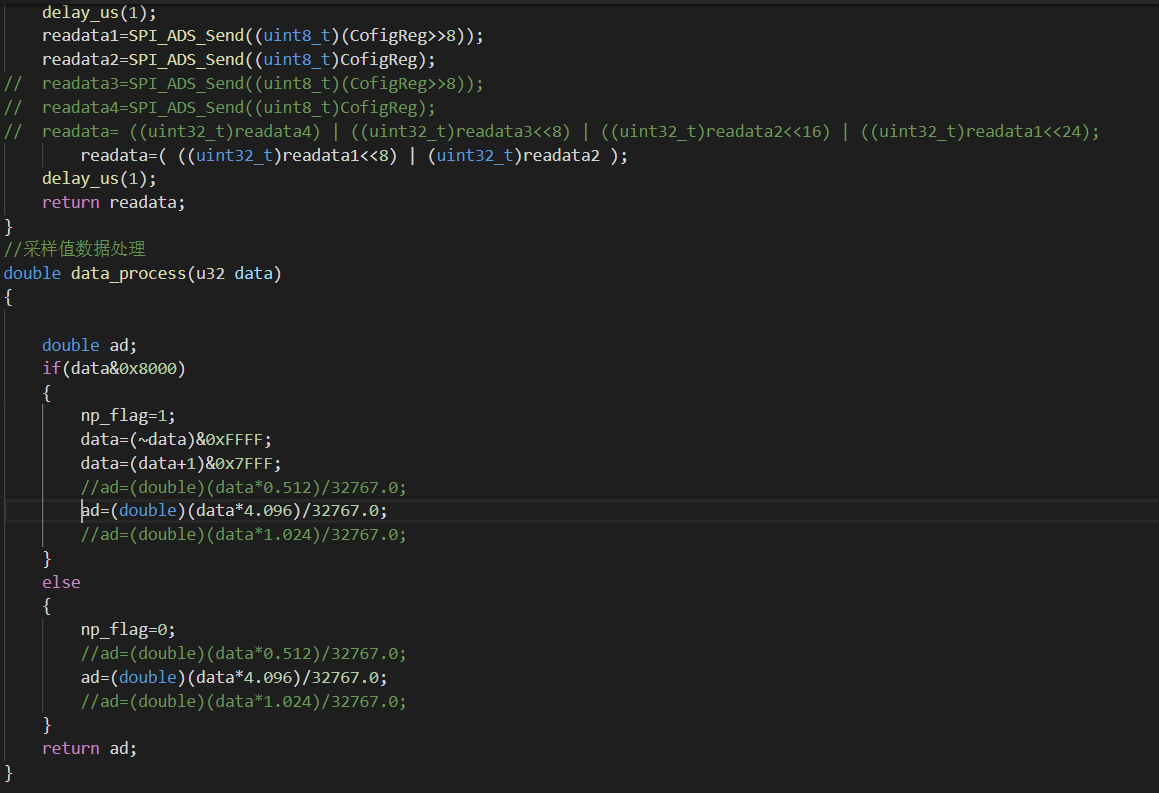
Task: Click the active 'readata=( ((uint32_t)readata1<<8)' line
Action: [354, 156]
